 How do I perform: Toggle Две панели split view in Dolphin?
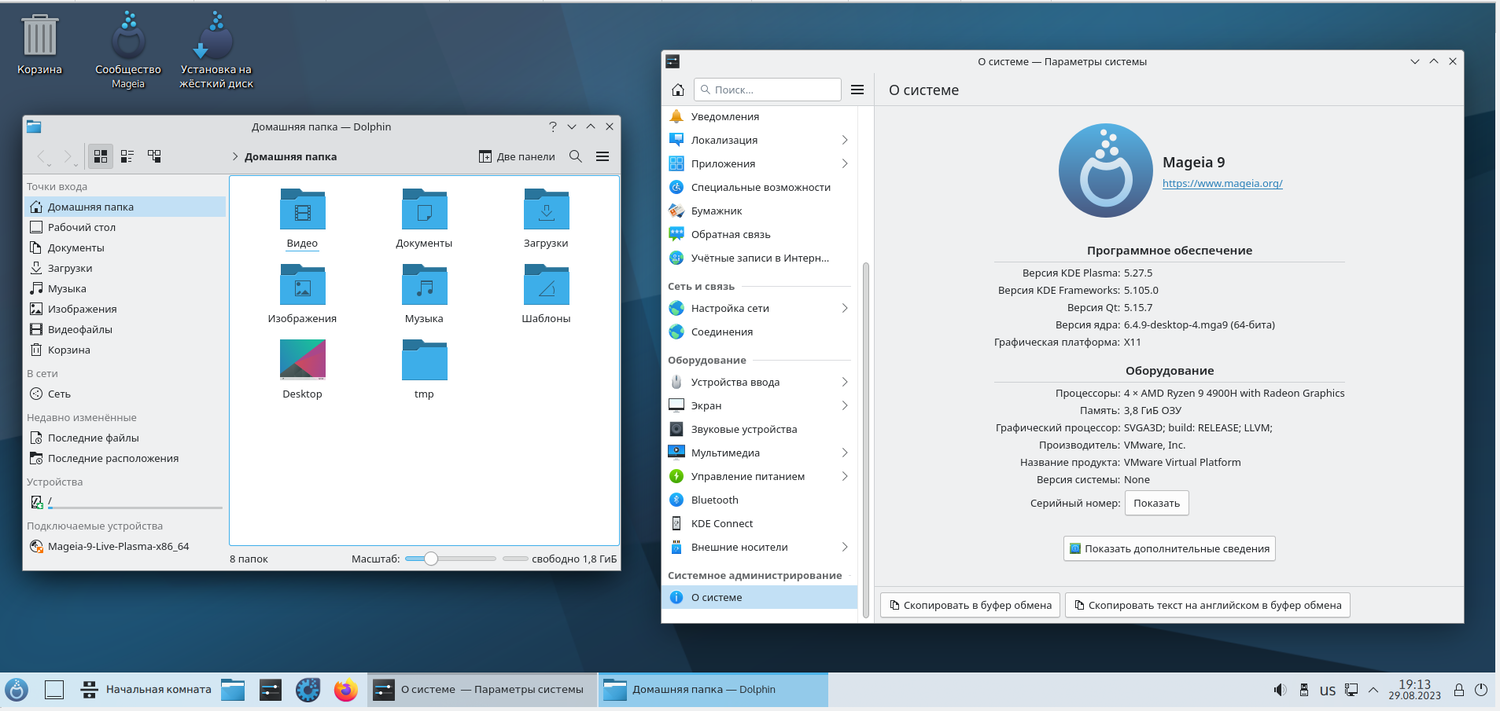tap(516, 156)
